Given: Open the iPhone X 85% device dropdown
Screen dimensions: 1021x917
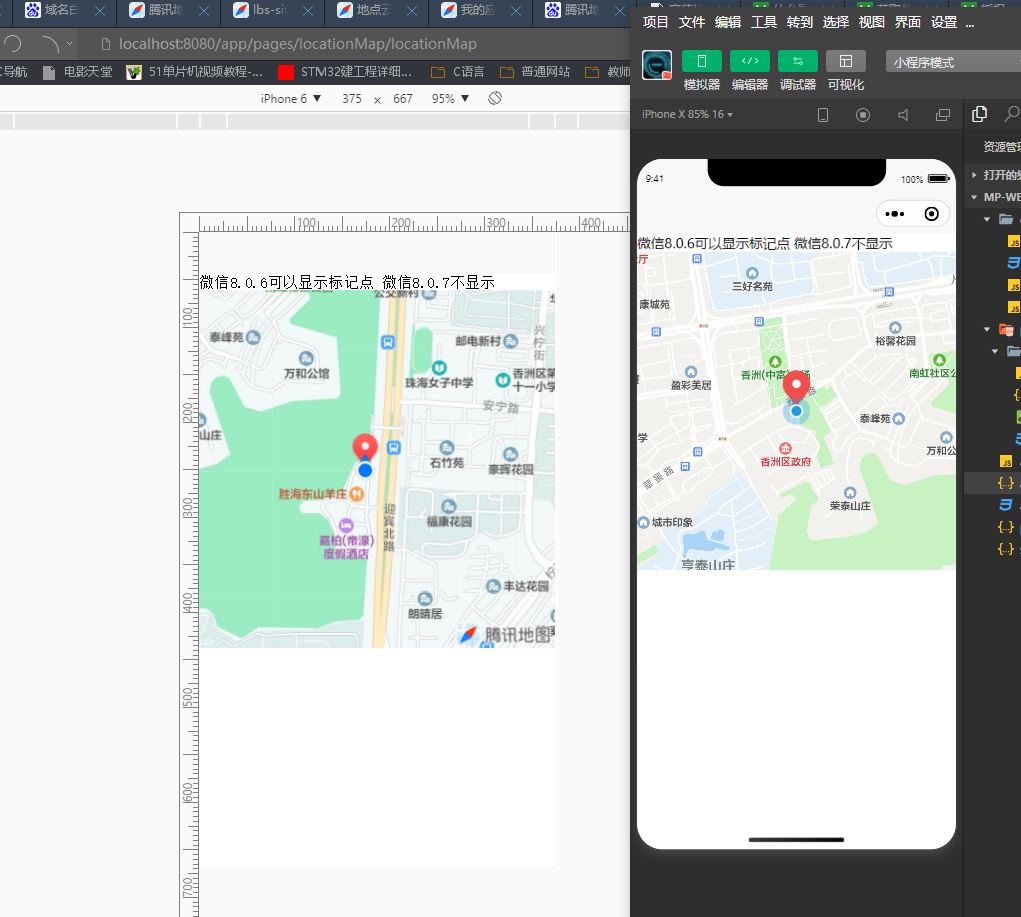Looking at the screenshot, I should 687,115.
